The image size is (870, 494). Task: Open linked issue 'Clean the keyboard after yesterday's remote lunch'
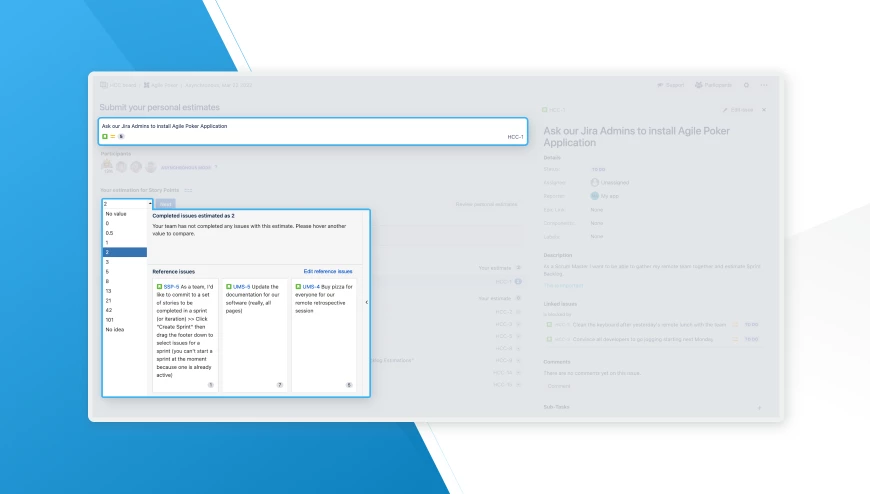(x=649, y=324)
